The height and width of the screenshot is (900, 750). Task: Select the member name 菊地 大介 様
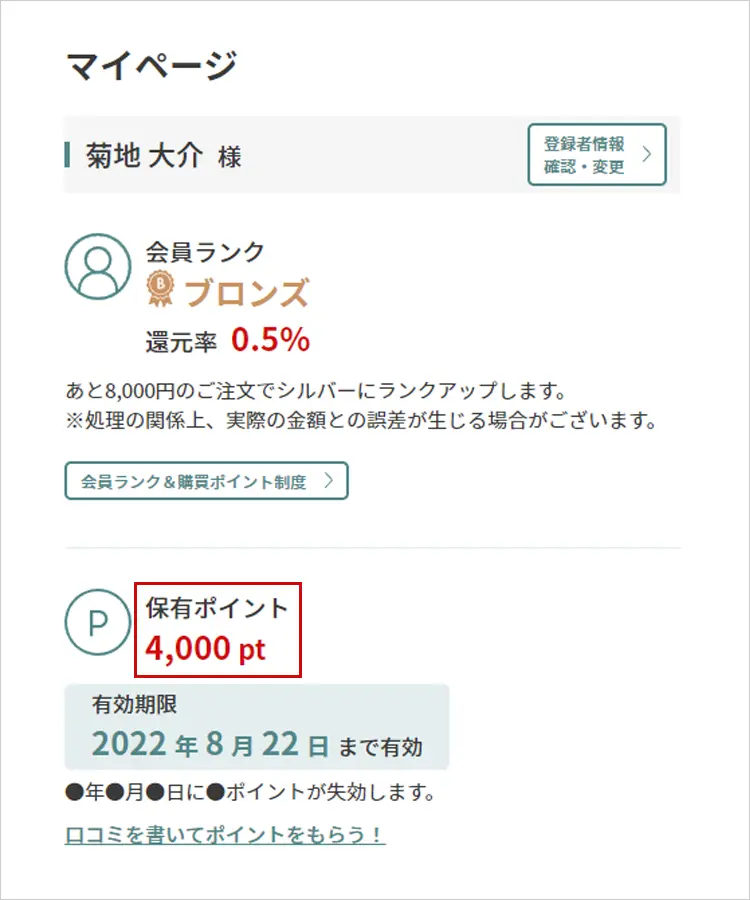(x=164, y=156)
